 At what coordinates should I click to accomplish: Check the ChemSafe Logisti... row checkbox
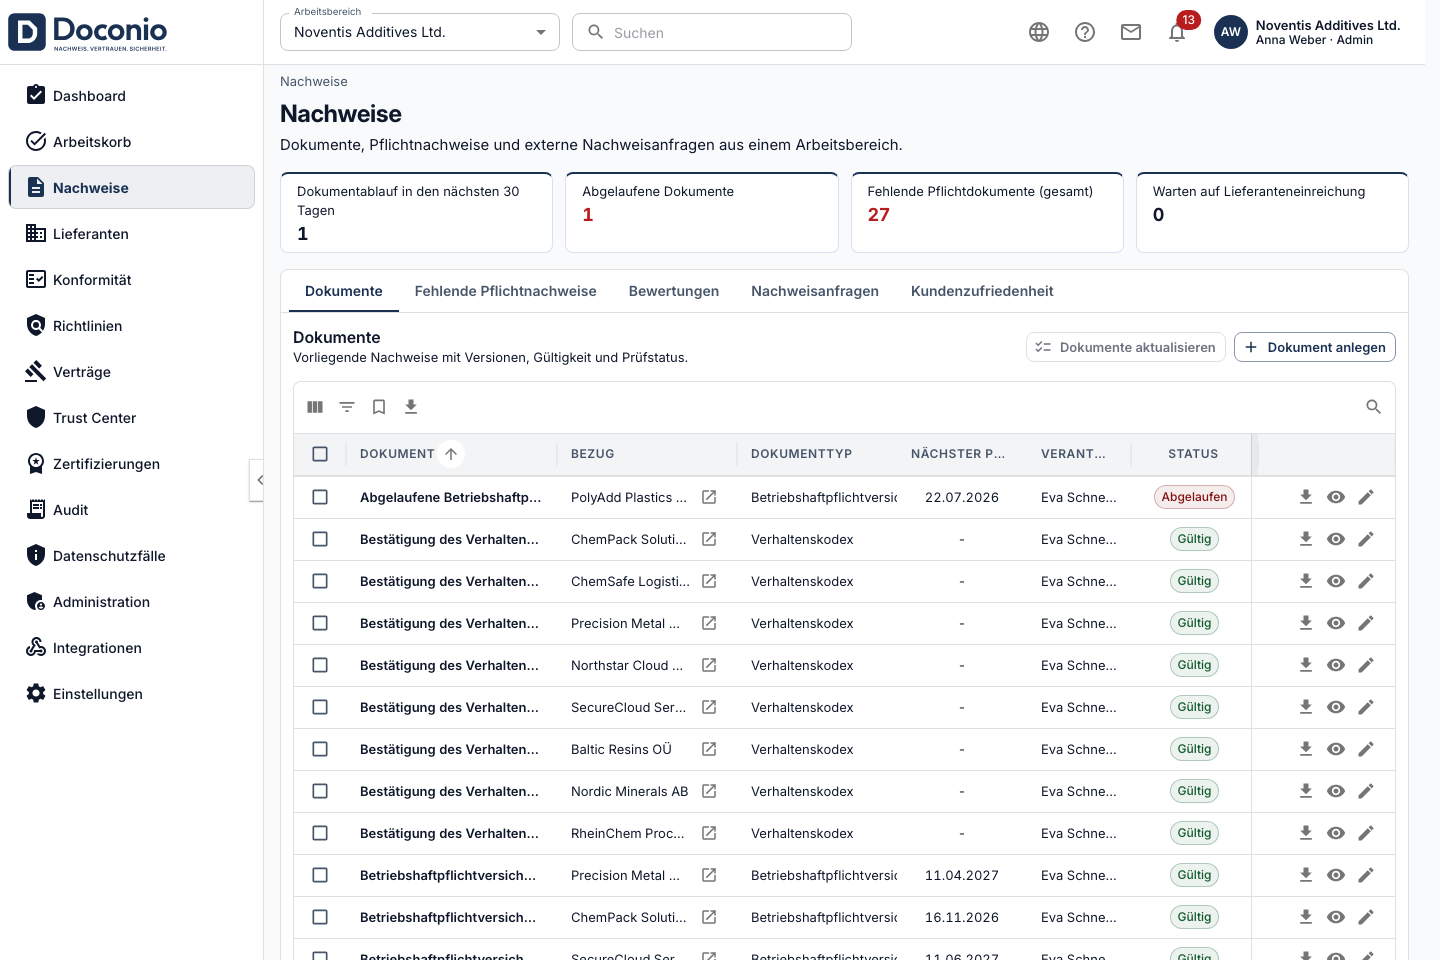coord(320,581)
